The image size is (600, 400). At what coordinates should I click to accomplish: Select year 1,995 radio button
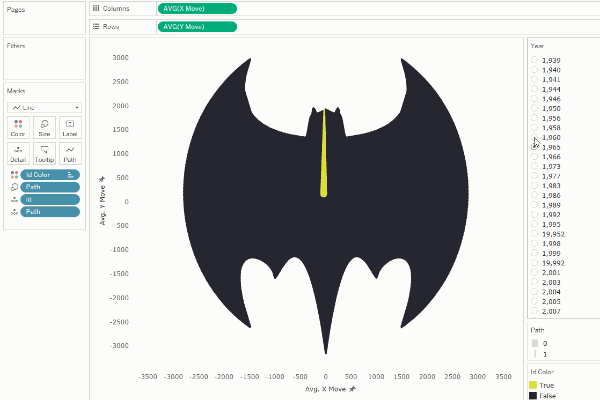click(535, 224)
